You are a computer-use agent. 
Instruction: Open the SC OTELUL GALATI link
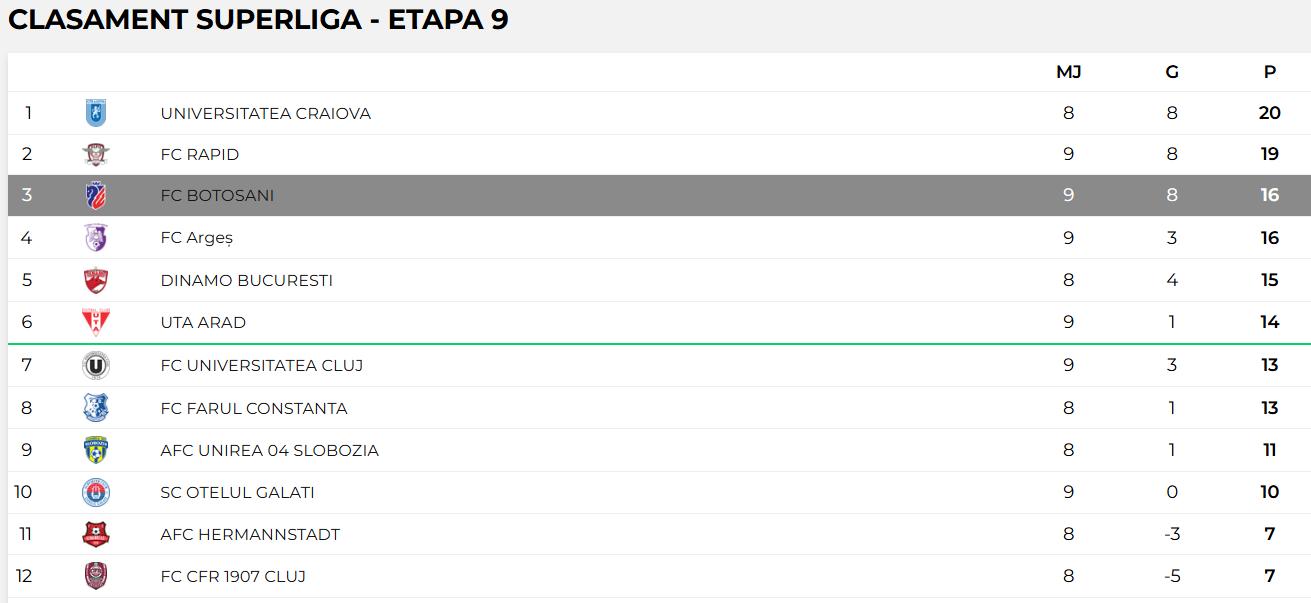(237, 493)
